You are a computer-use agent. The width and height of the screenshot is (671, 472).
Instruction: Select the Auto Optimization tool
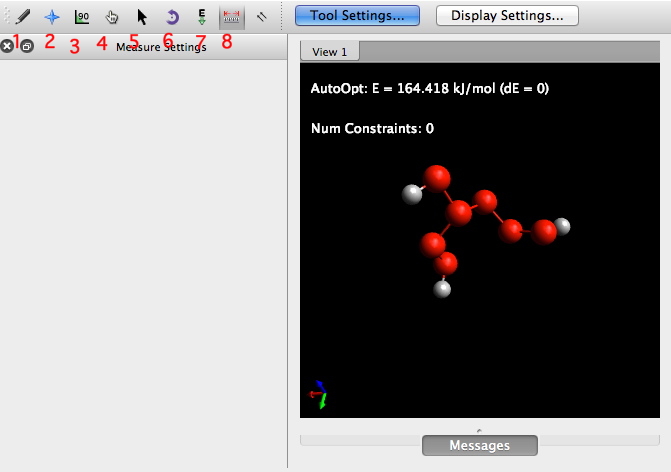coord(202,17)
